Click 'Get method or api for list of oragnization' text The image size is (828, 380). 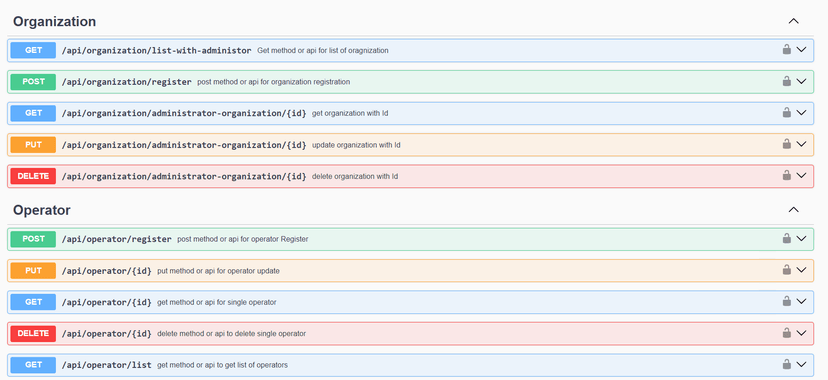click(x=323, y=51)
